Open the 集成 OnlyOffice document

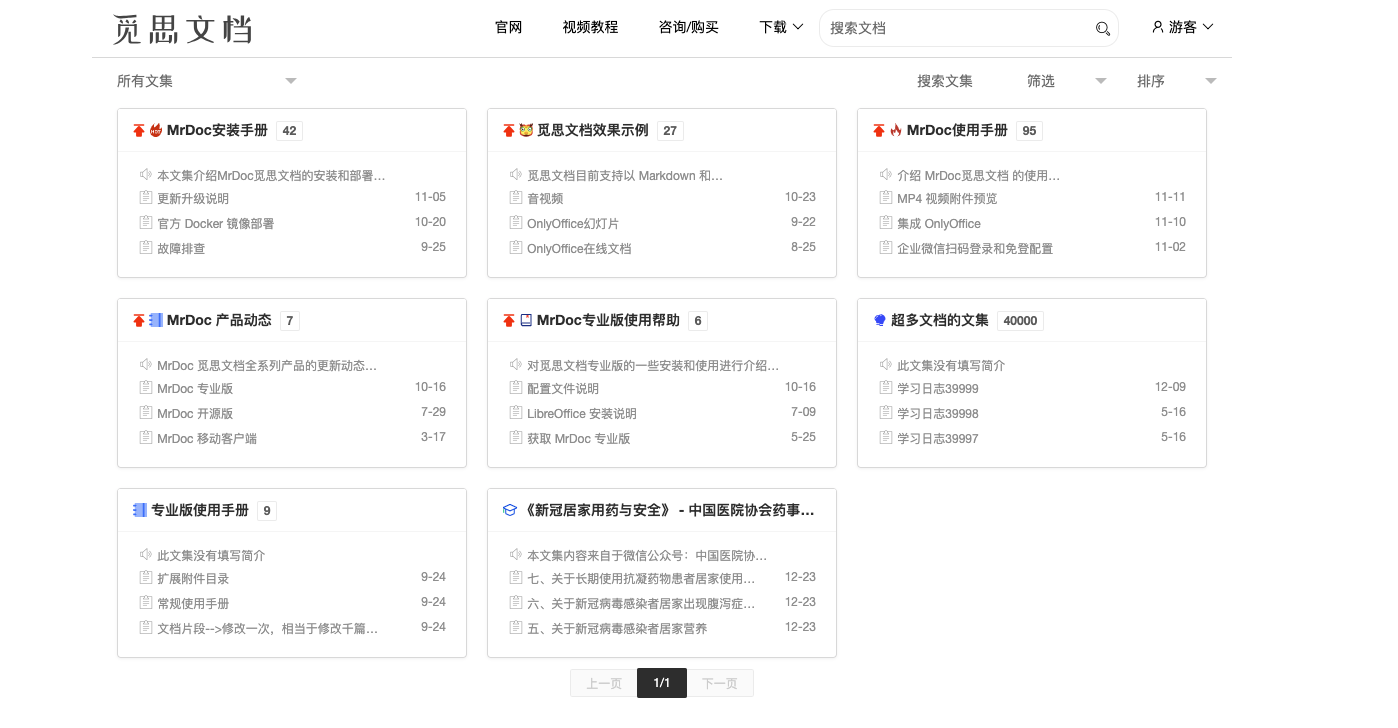939,223
